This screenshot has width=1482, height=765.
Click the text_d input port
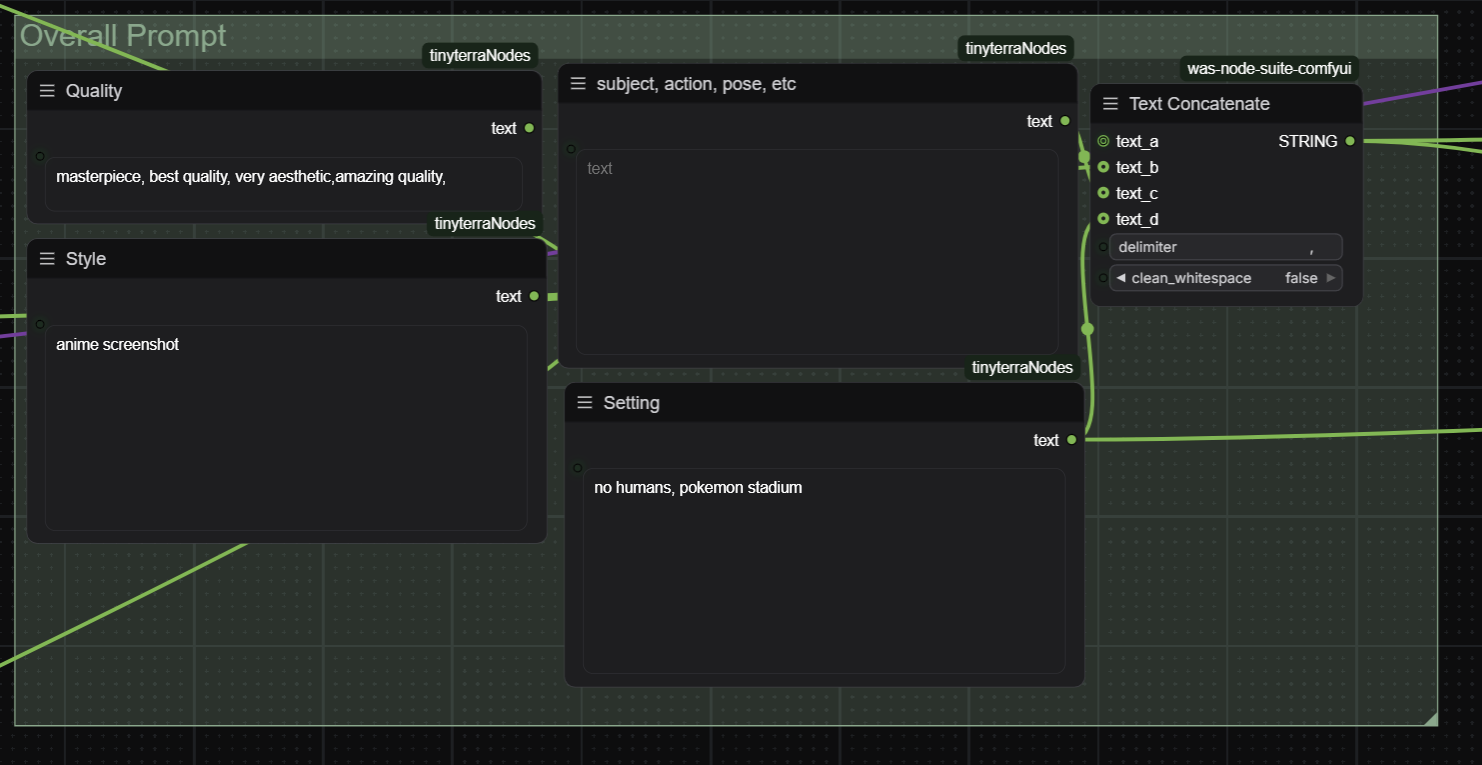point(1103,219)
